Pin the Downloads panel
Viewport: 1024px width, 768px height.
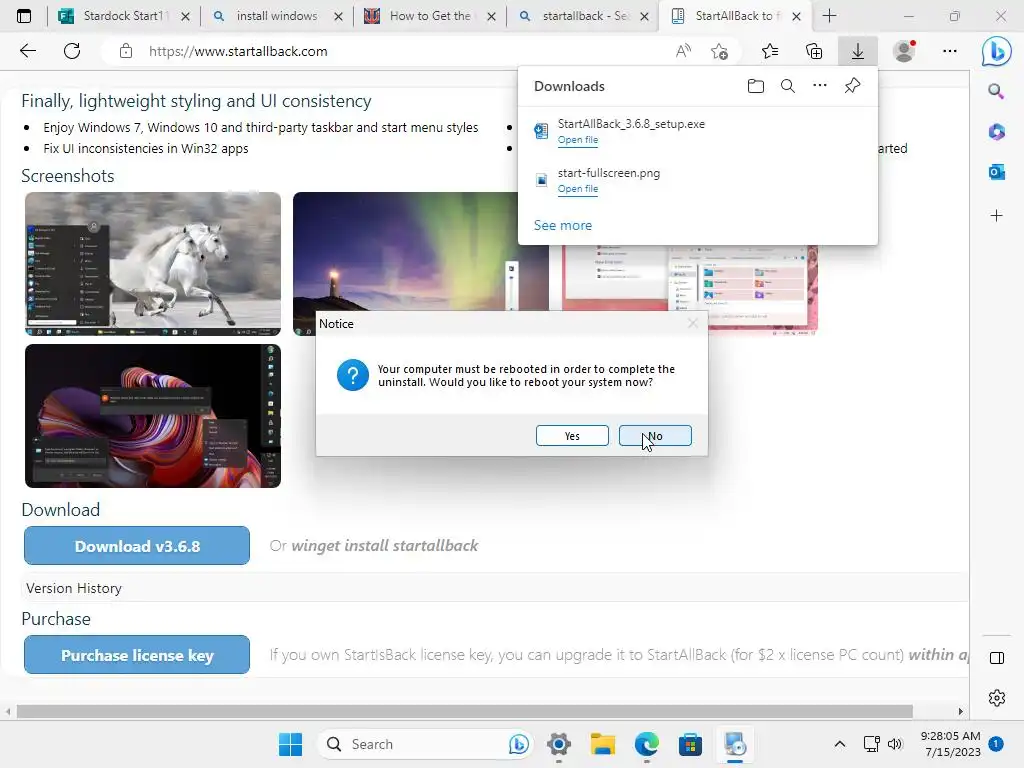pyautogui.click(x=852, y=86)
